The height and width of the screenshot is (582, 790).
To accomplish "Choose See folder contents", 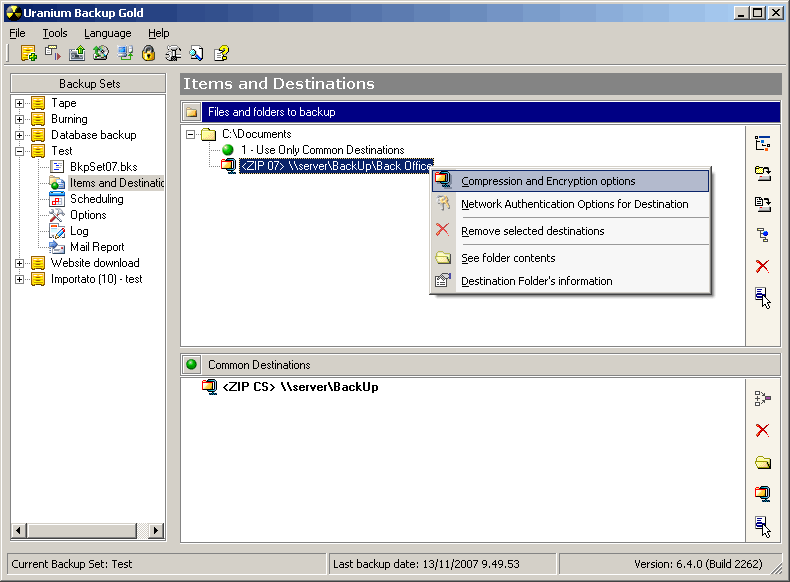I will pos(570,258).
